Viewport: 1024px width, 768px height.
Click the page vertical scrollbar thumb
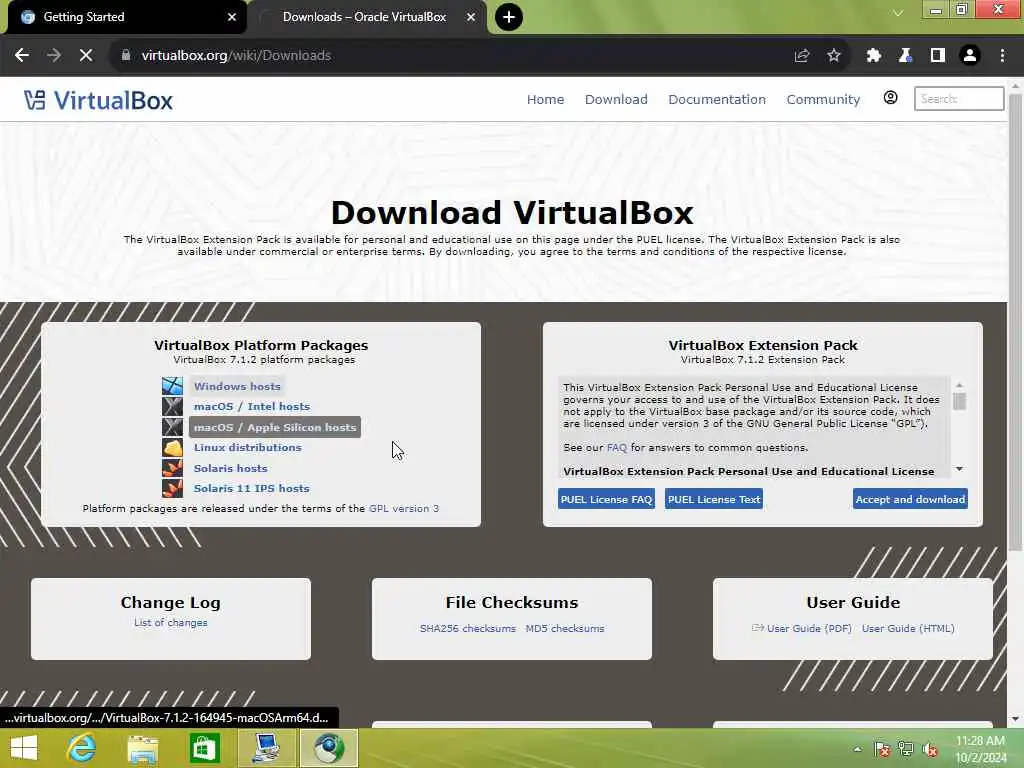coord(1015,323)
